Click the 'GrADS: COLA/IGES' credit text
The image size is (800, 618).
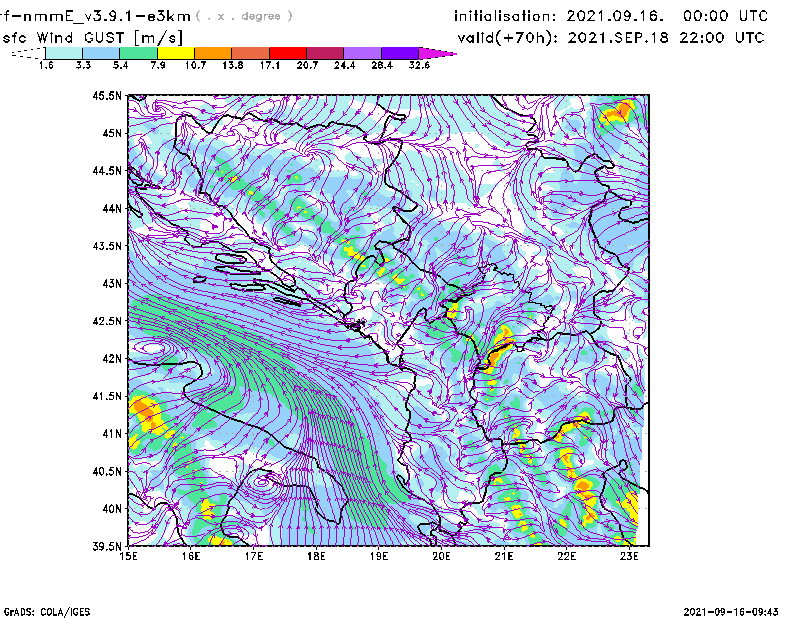tap(46, 612)
